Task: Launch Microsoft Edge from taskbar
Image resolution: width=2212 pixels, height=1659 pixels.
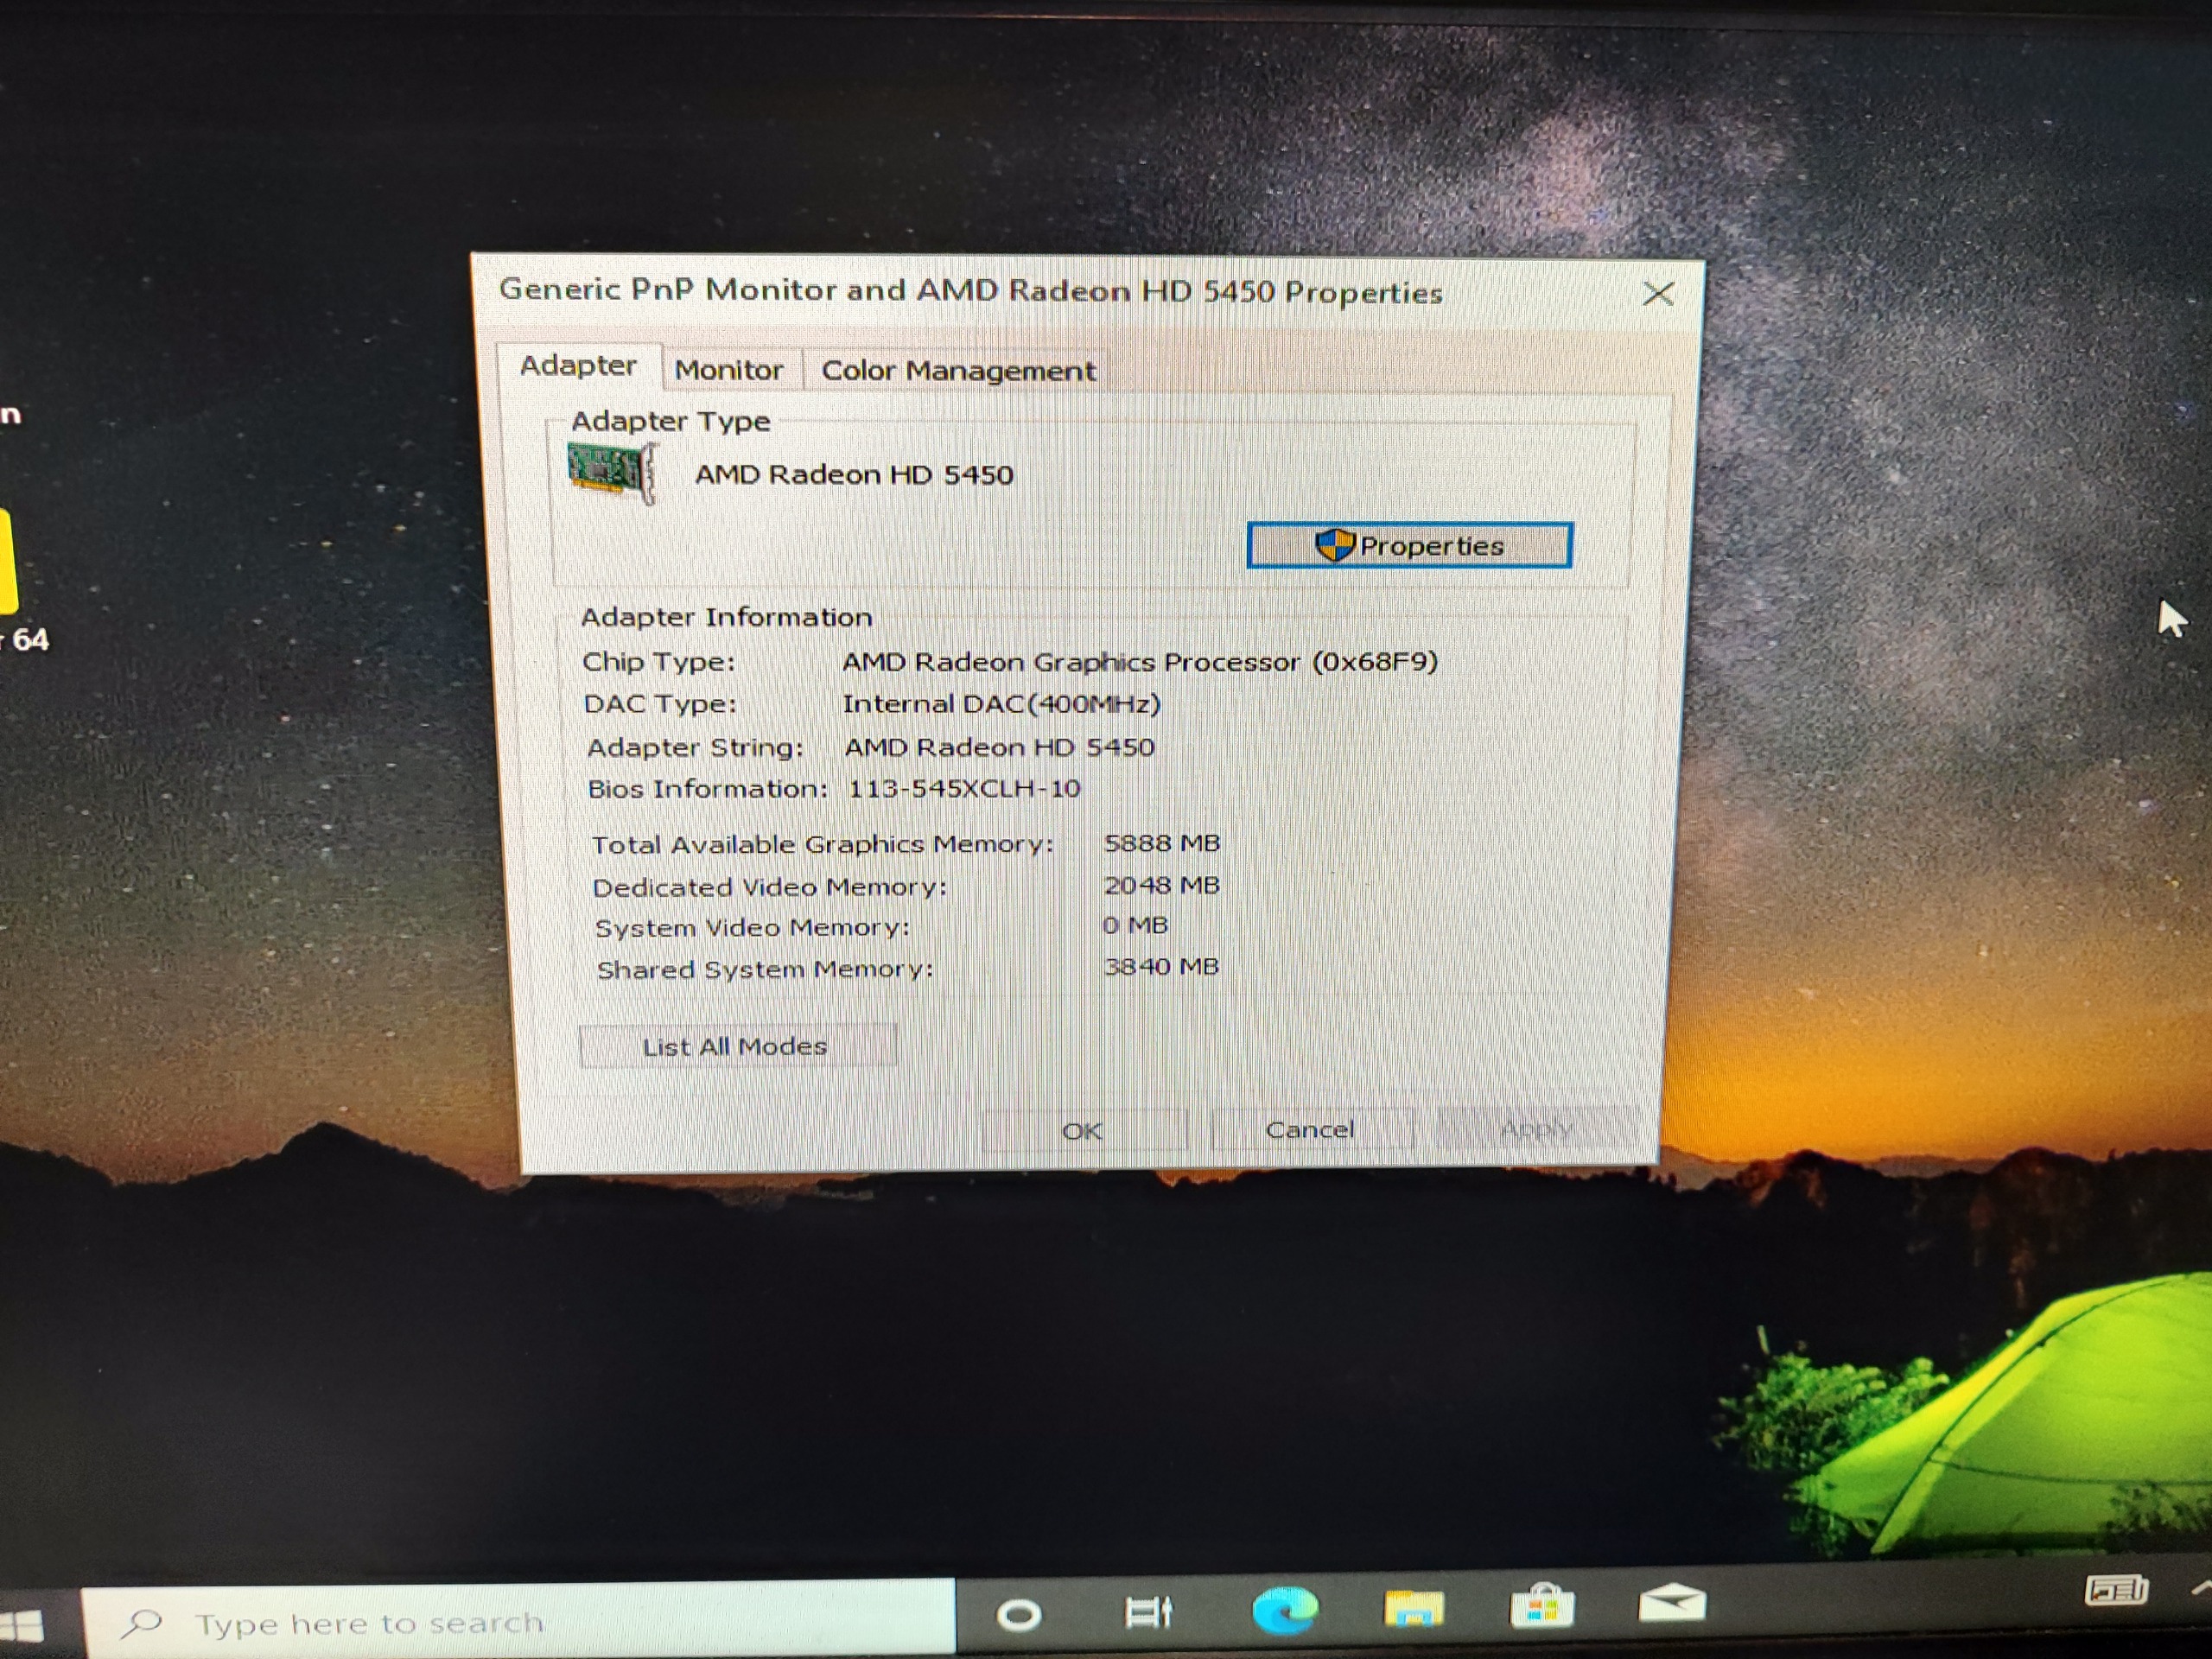Action: (1285, 1609)
